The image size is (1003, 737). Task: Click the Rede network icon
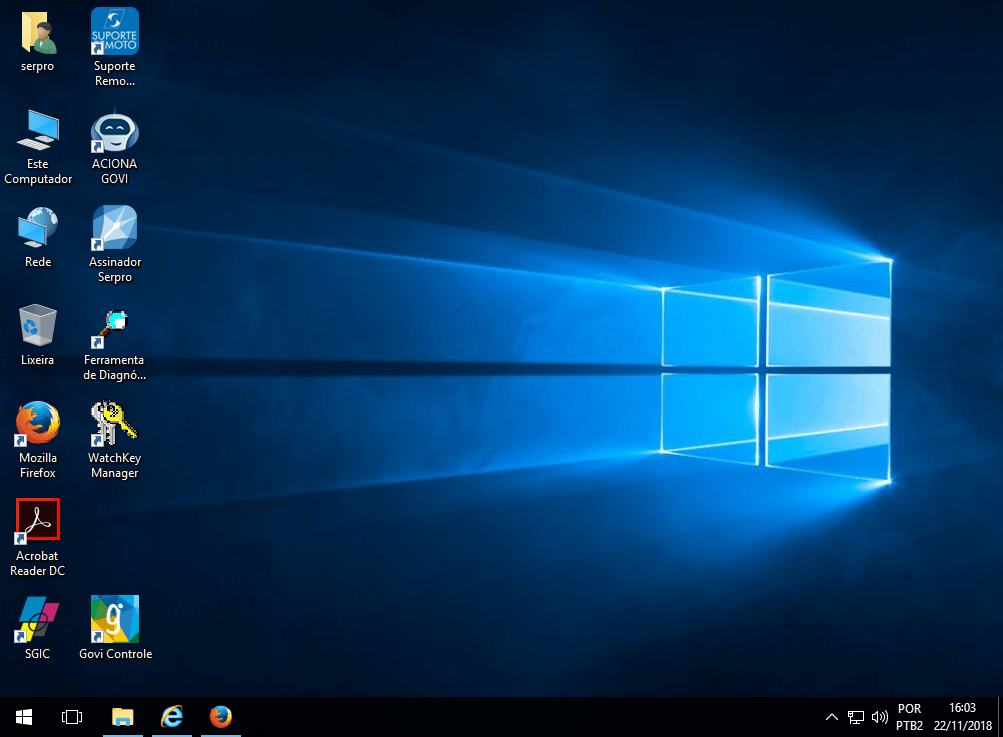[x=38, y=228]
